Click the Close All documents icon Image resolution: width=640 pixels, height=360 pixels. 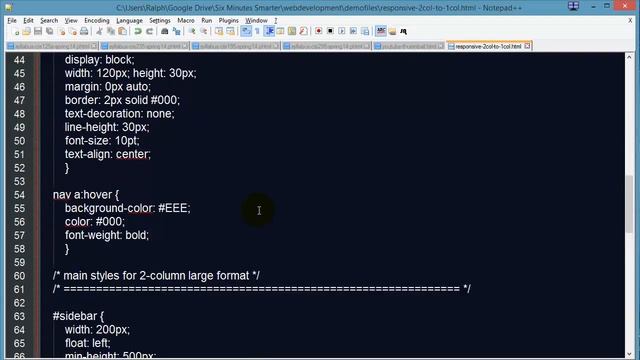click(73, 31)
